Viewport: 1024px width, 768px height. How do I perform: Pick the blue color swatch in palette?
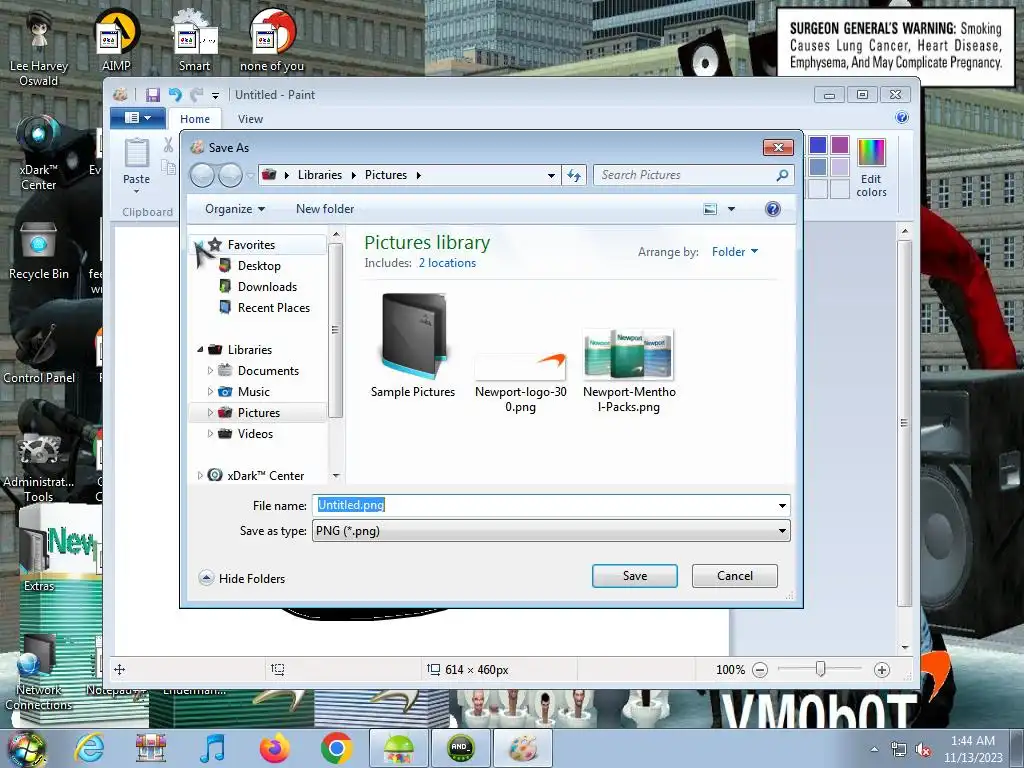click(818, 145)
